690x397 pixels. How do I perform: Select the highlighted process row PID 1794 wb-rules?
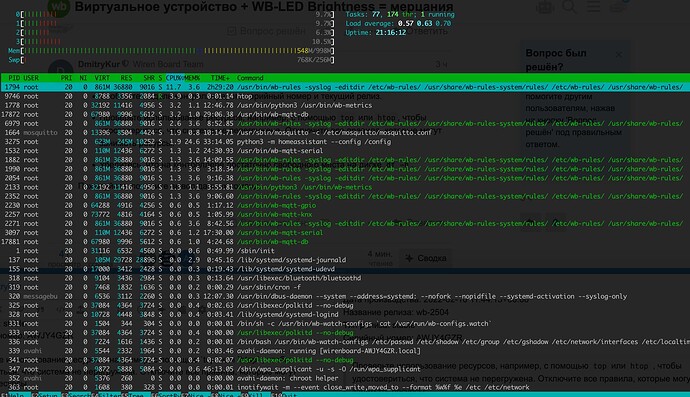(345, 87)
